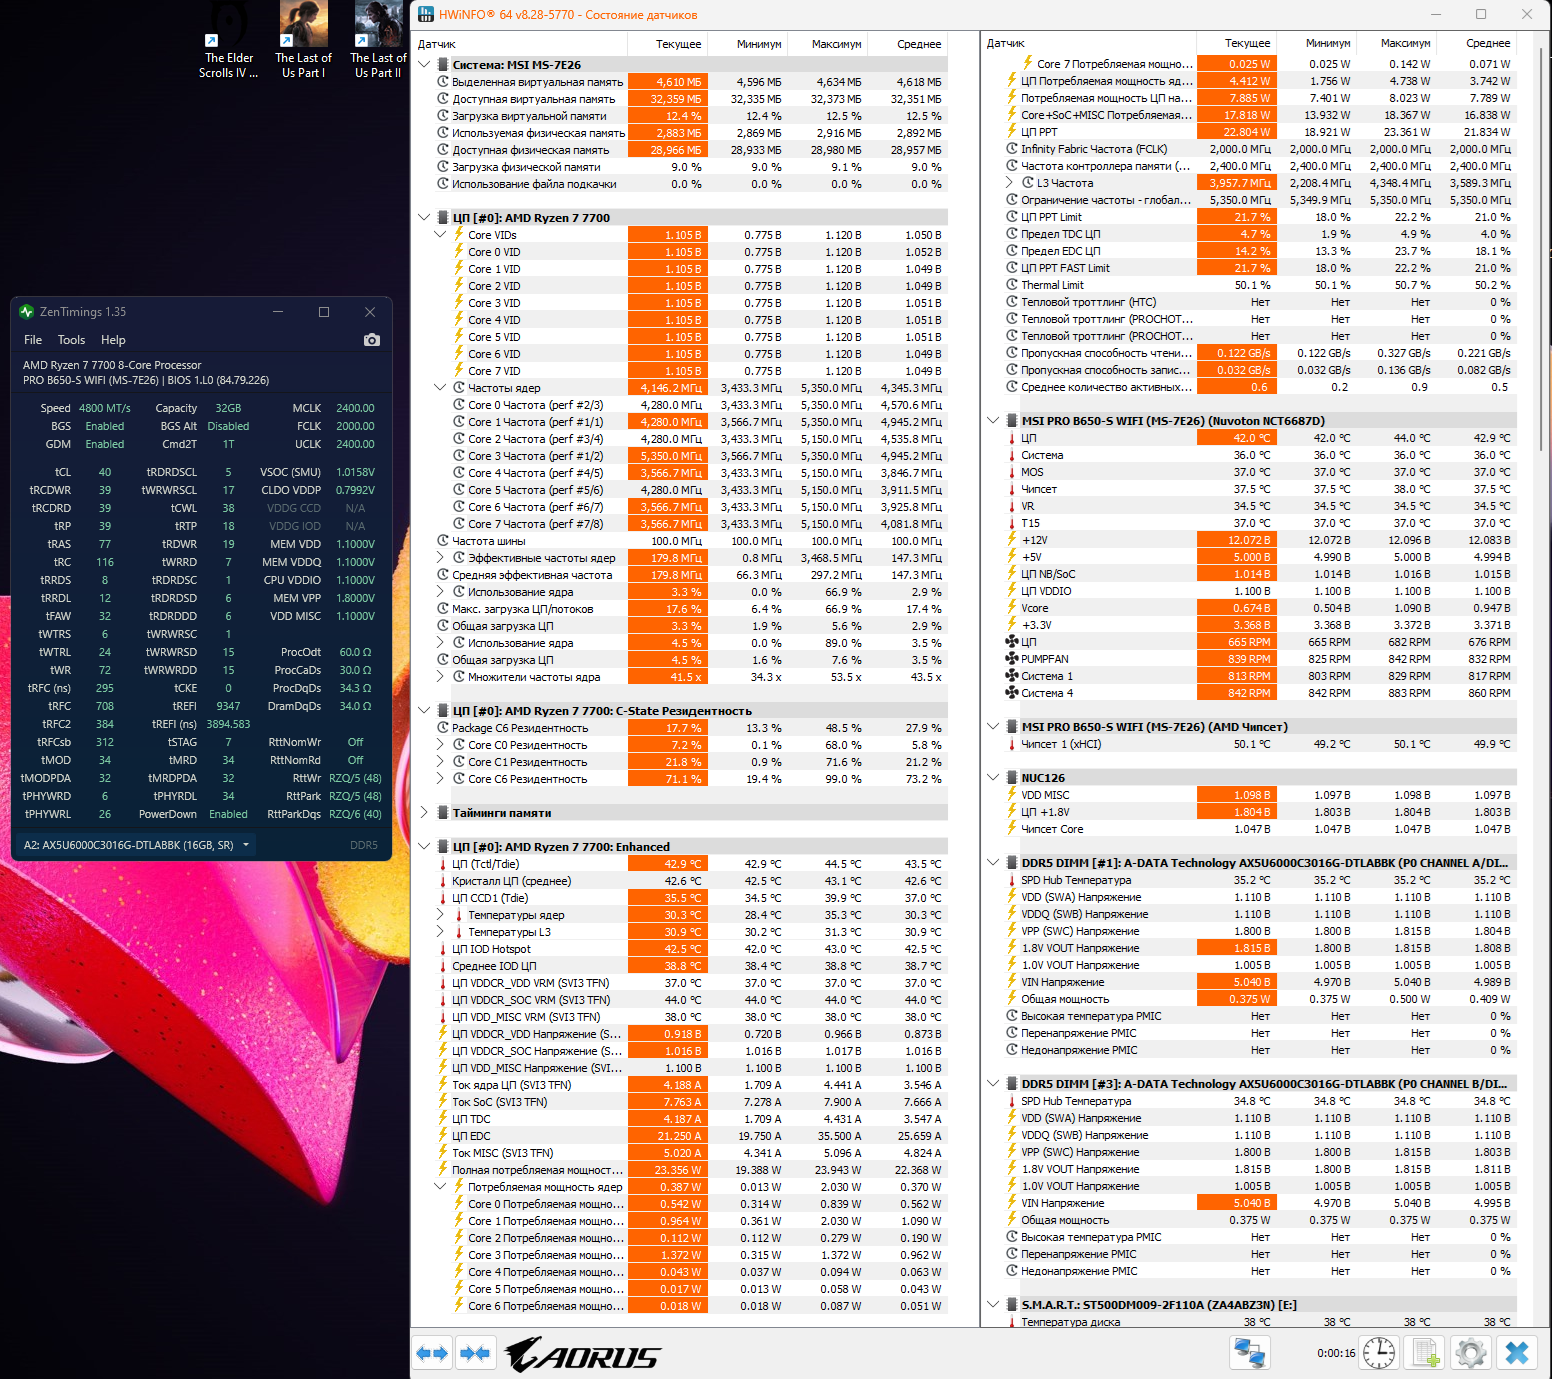Click the AORUS logo in HWiNFO toolbar
Screen dimensions: 1552x1379
582,1355
